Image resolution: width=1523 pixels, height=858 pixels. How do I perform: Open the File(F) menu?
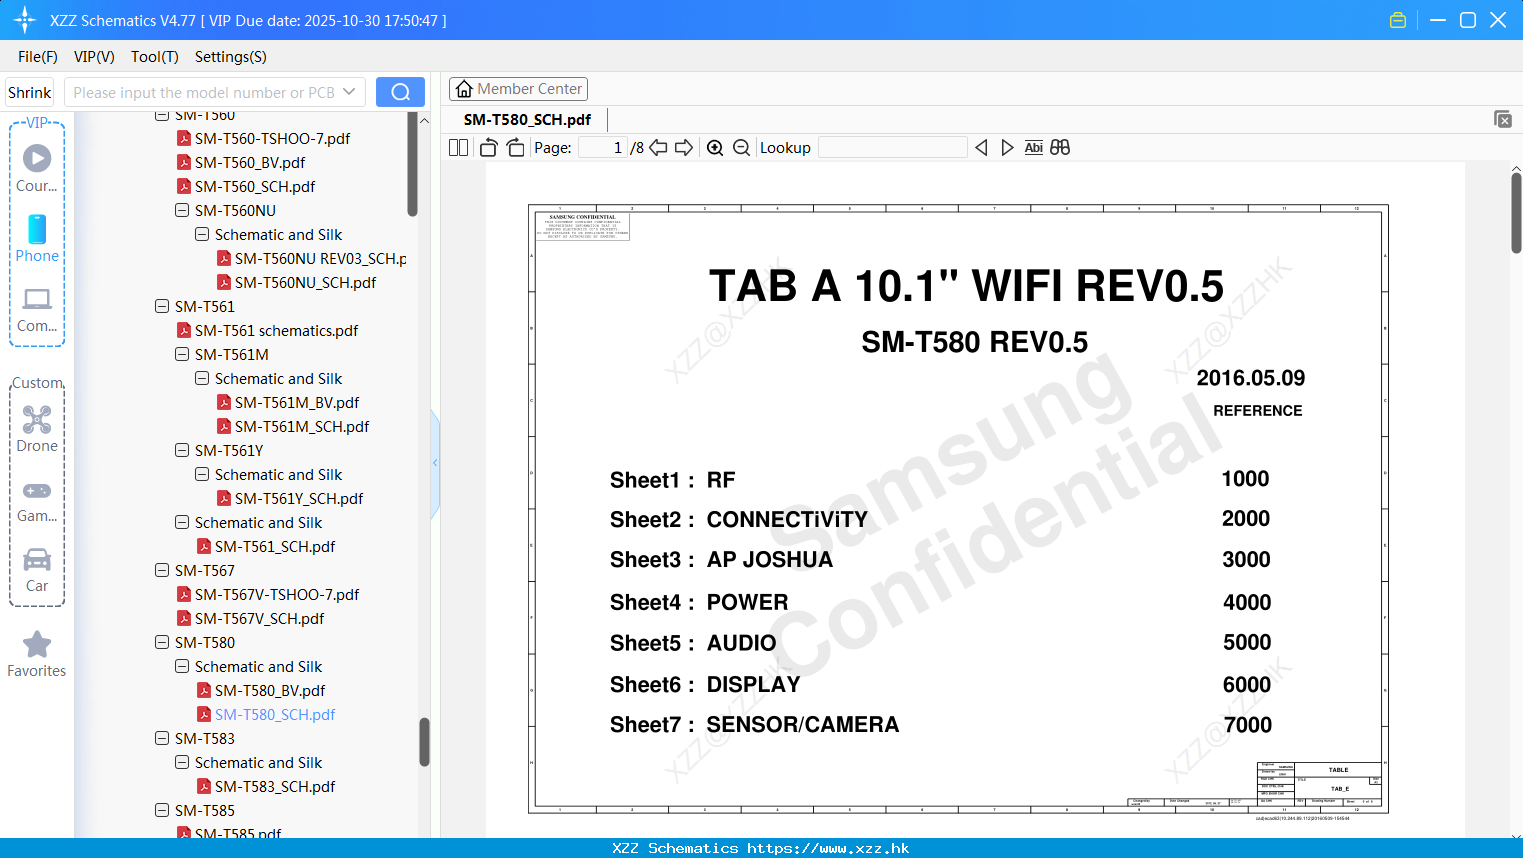[38, 57]
